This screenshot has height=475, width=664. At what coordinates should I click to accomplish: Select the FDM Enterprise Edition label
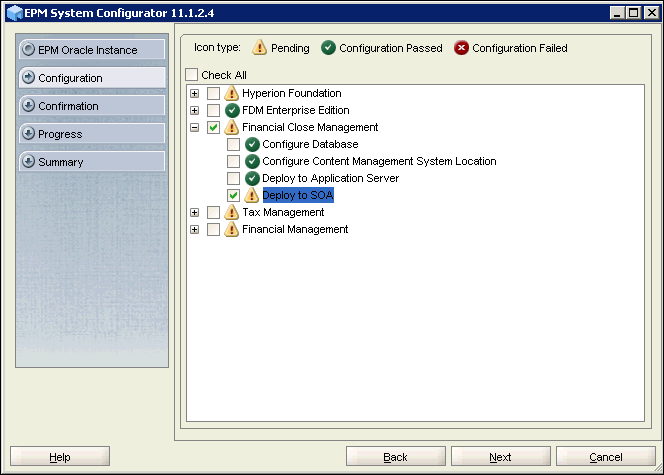[296, 110]
